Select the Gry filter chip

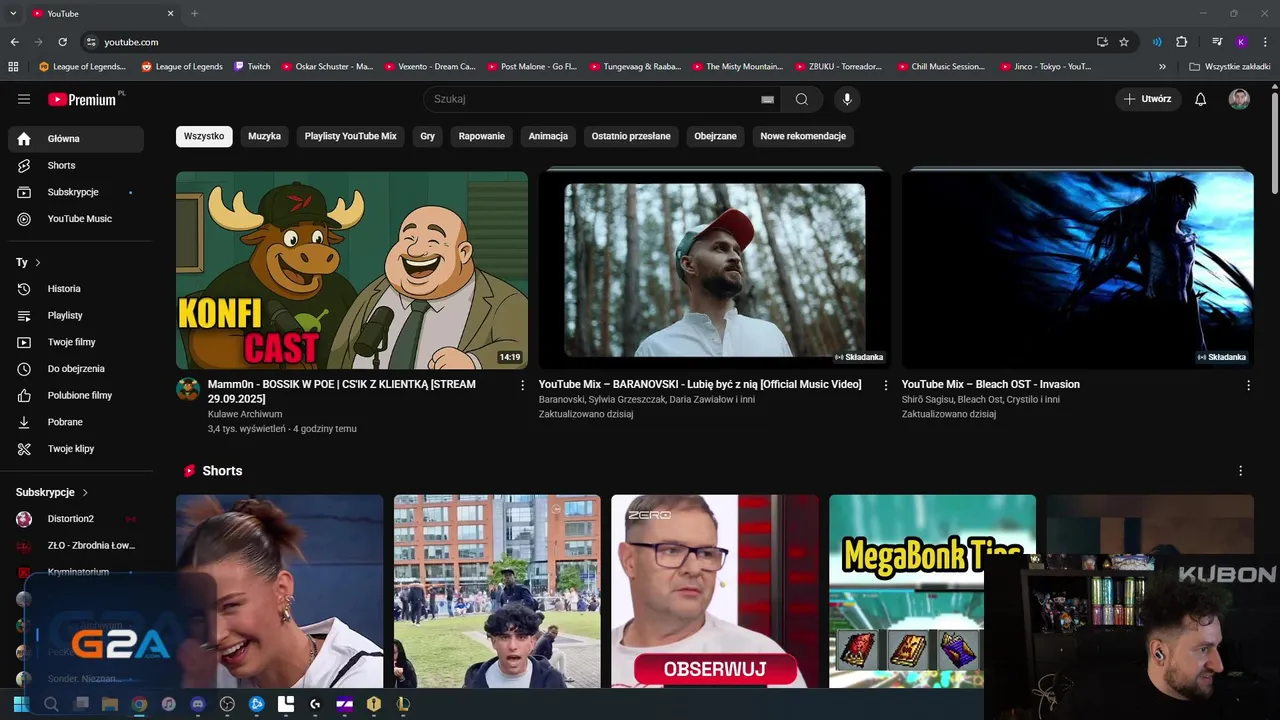(x=428, y=136)
